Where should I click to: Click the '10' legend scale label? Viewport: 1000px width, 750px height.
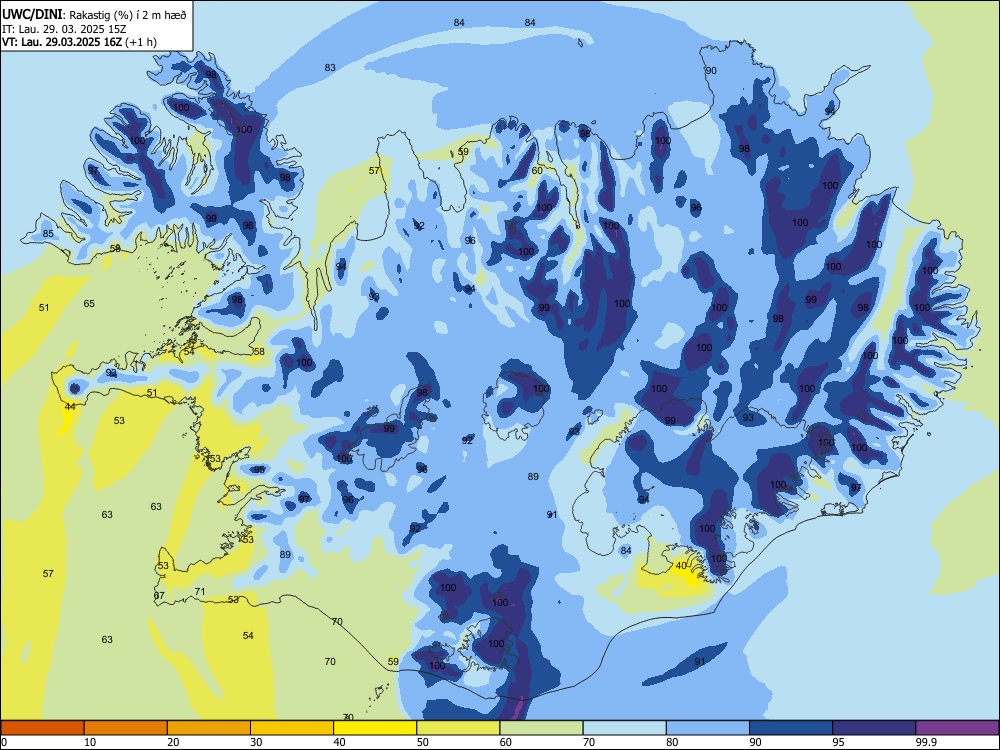(90, 742)
